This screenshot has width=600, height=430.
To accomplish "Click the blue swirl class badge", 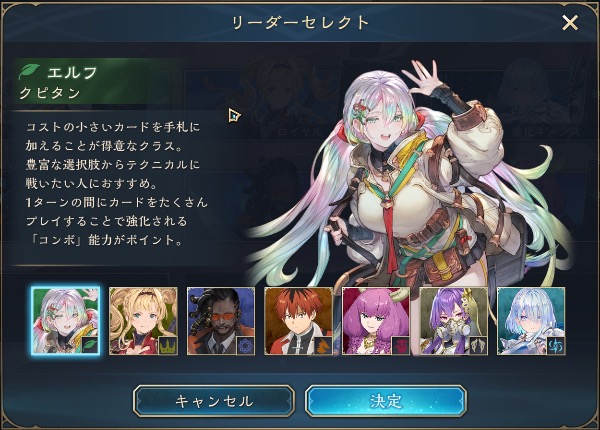I will 556,346.
